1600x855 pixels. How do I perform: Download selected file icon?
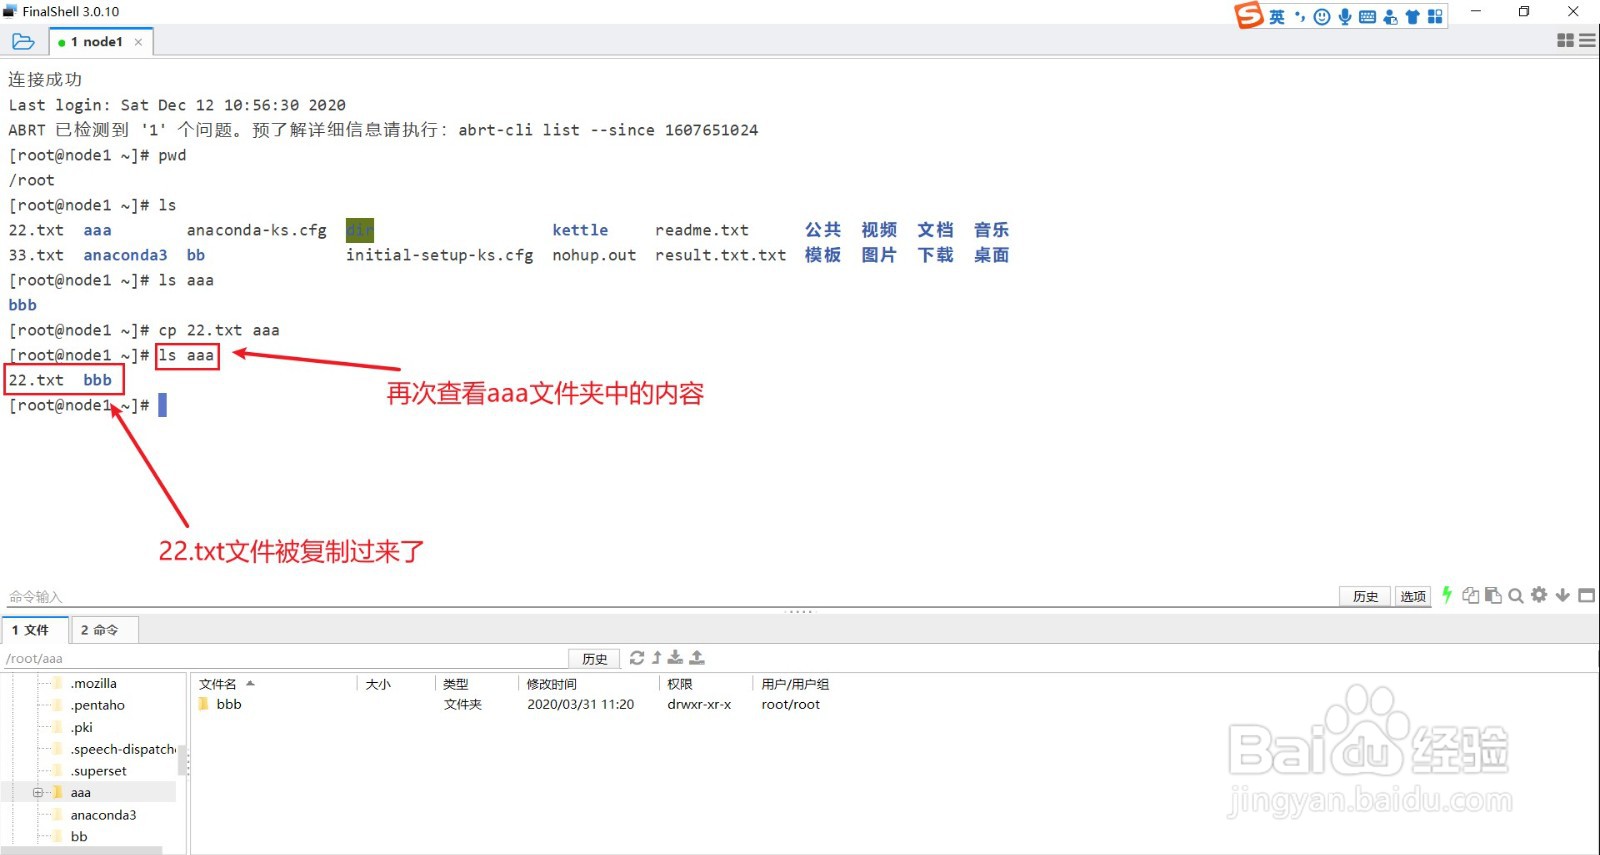click(676, 657)
